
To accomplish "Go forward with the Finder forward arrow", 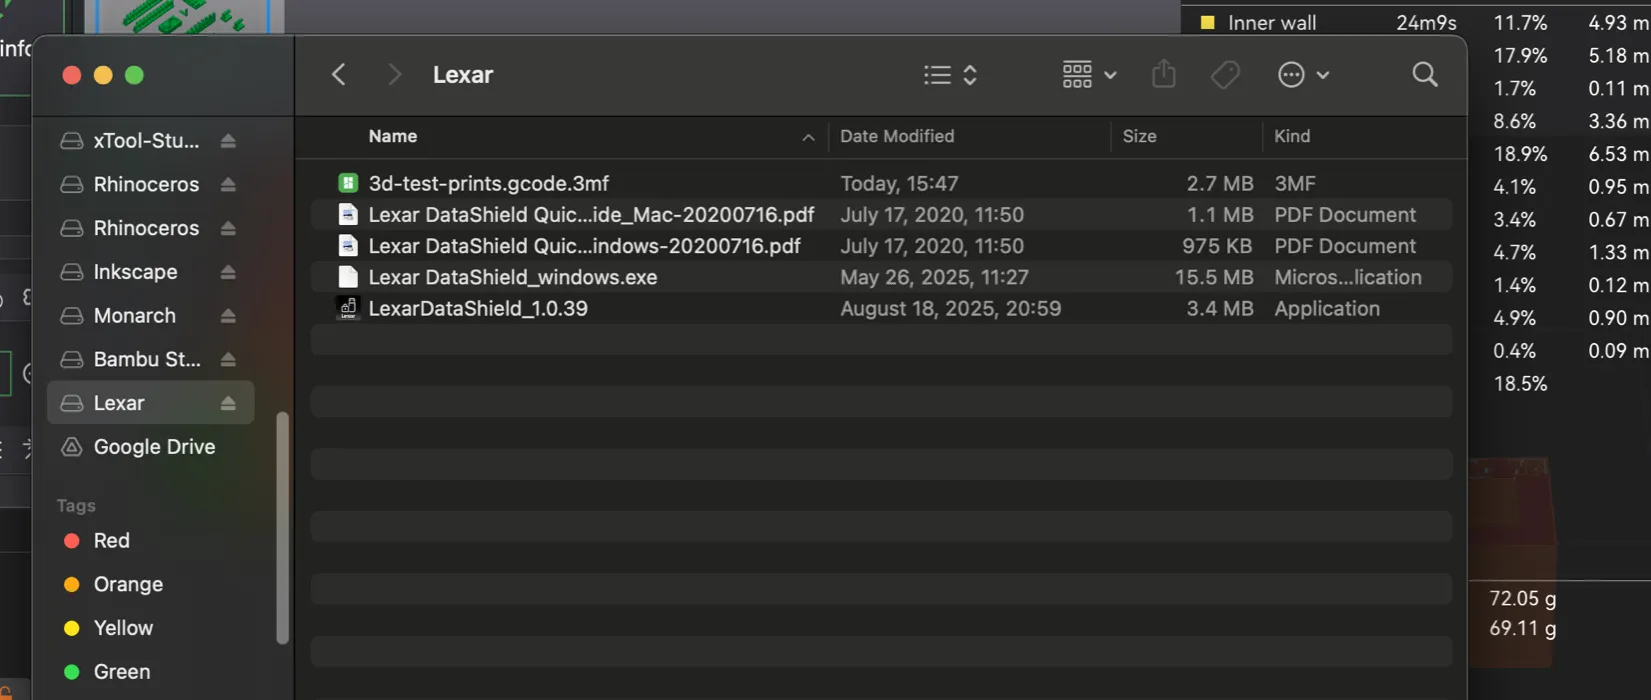I will point(394,75).
